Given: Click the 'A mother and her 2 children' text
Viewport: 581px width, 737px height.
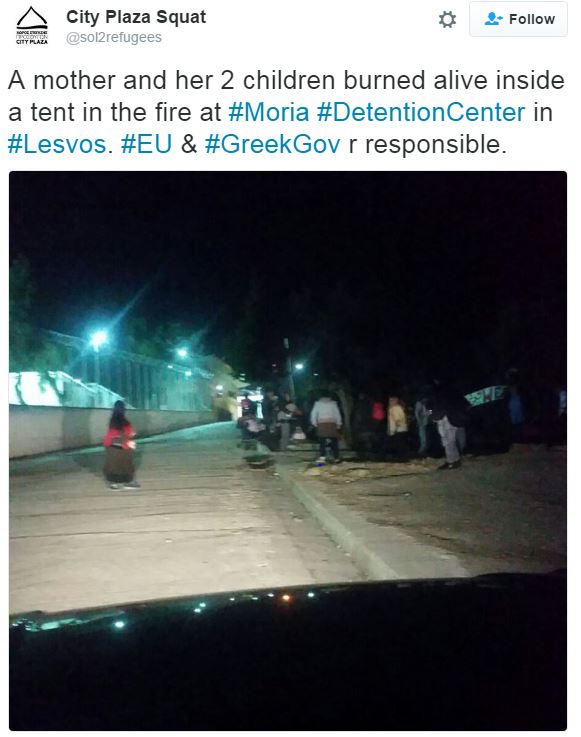Looking at the screenshot, I should coord(172,80).
